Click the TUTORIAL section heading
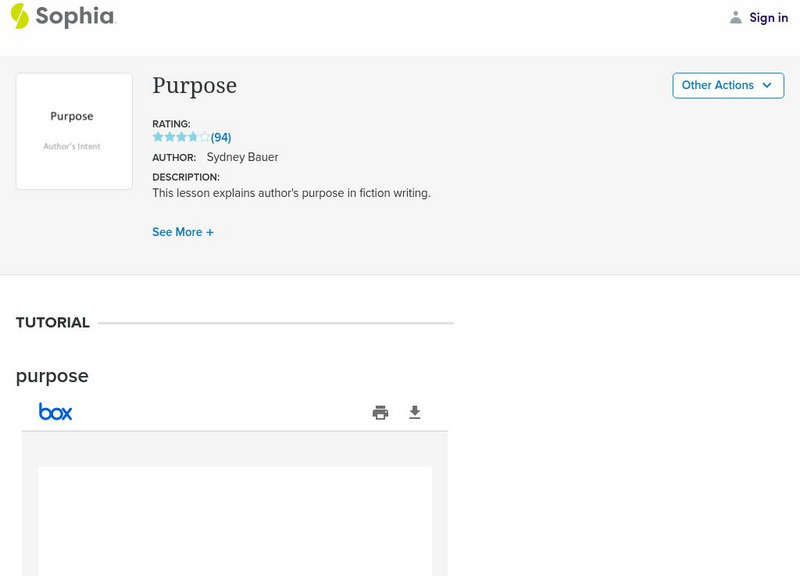The height and width of the screenshot is (576, 800). click(53, 323)
